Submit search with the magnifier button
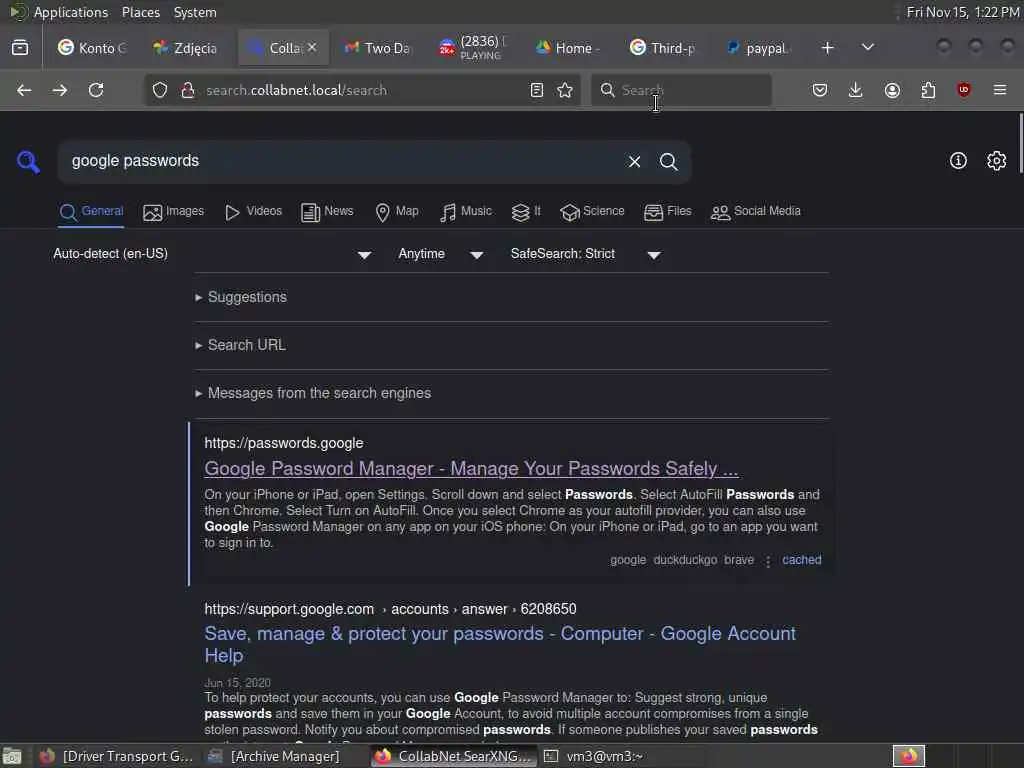 coord(668,161)
